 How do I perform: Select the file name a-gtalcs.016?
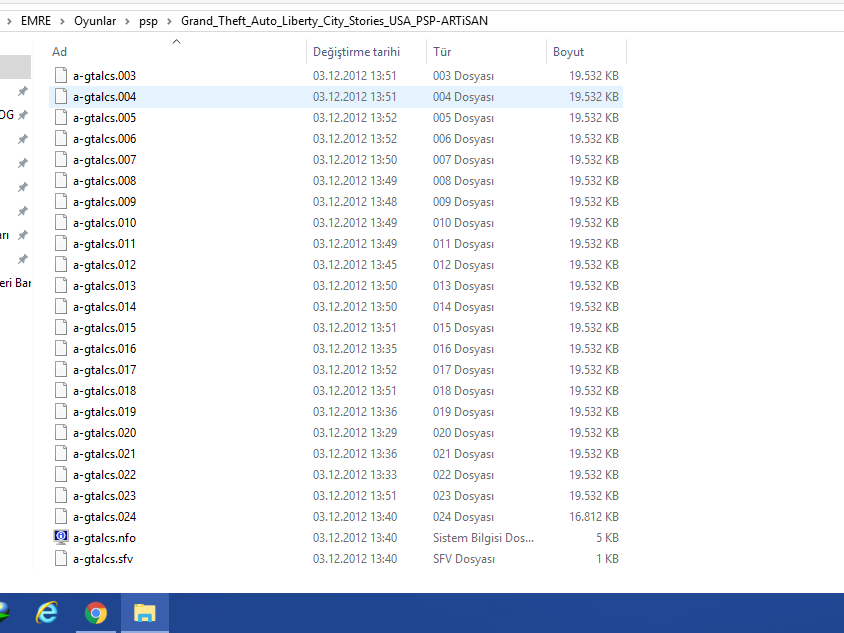[x=104, y=349]
